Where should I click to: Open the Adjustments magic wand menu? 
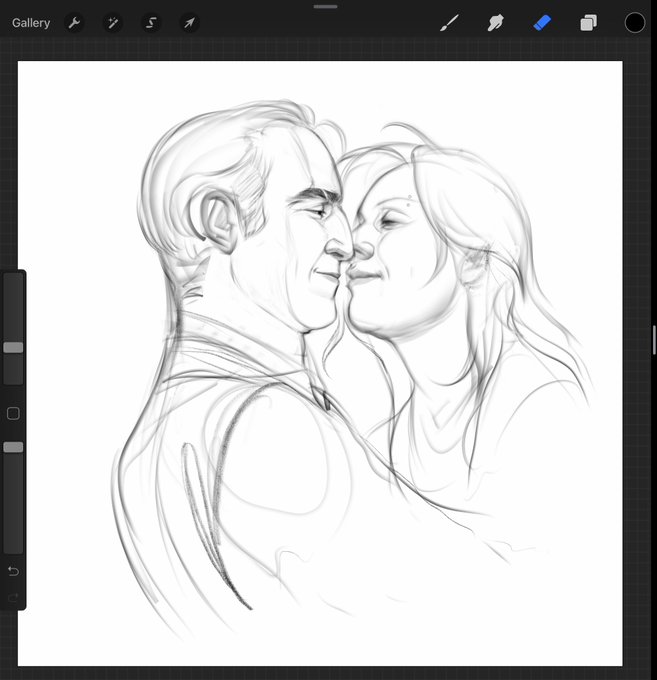[113, 23]
